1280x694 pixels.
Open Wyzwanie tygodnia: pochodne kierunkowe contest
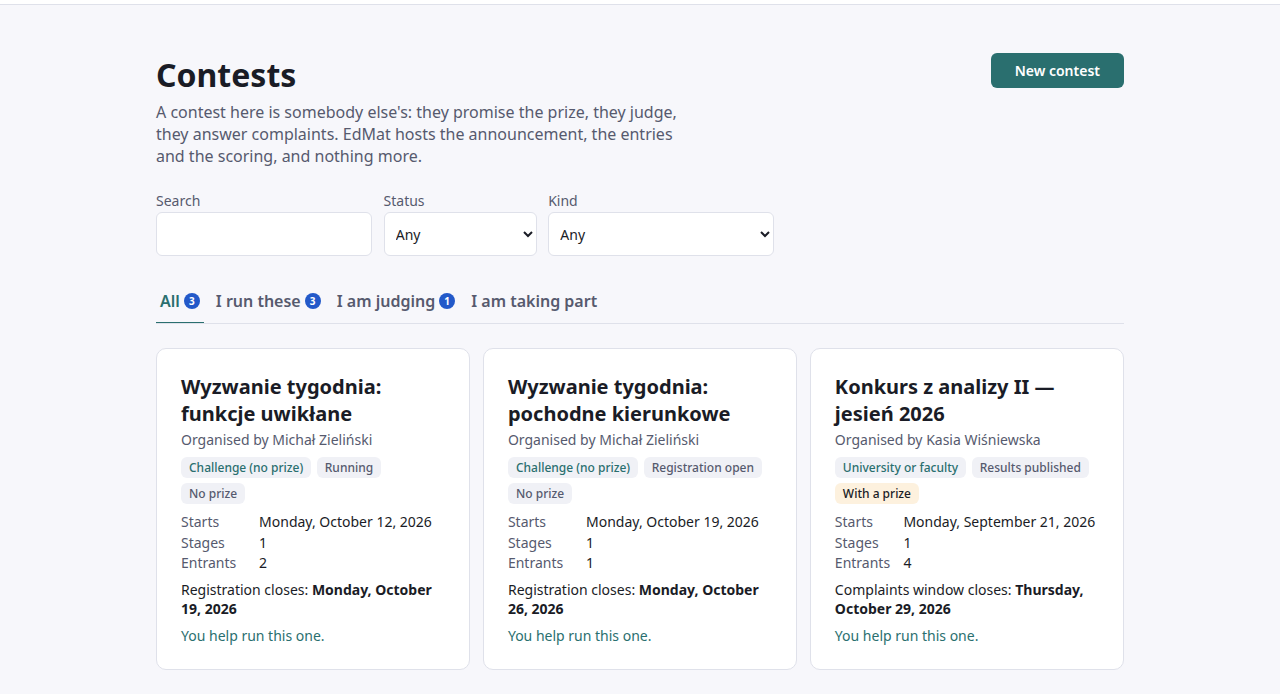[619, 400]
